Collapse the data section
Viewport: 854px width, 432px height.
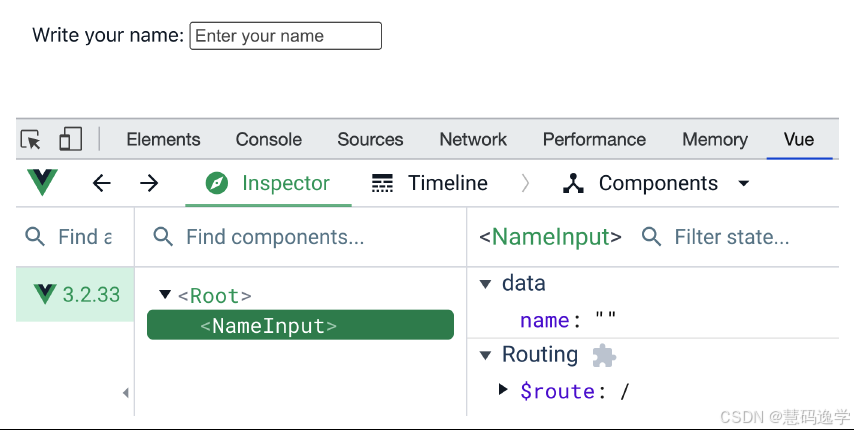(485, 284)
